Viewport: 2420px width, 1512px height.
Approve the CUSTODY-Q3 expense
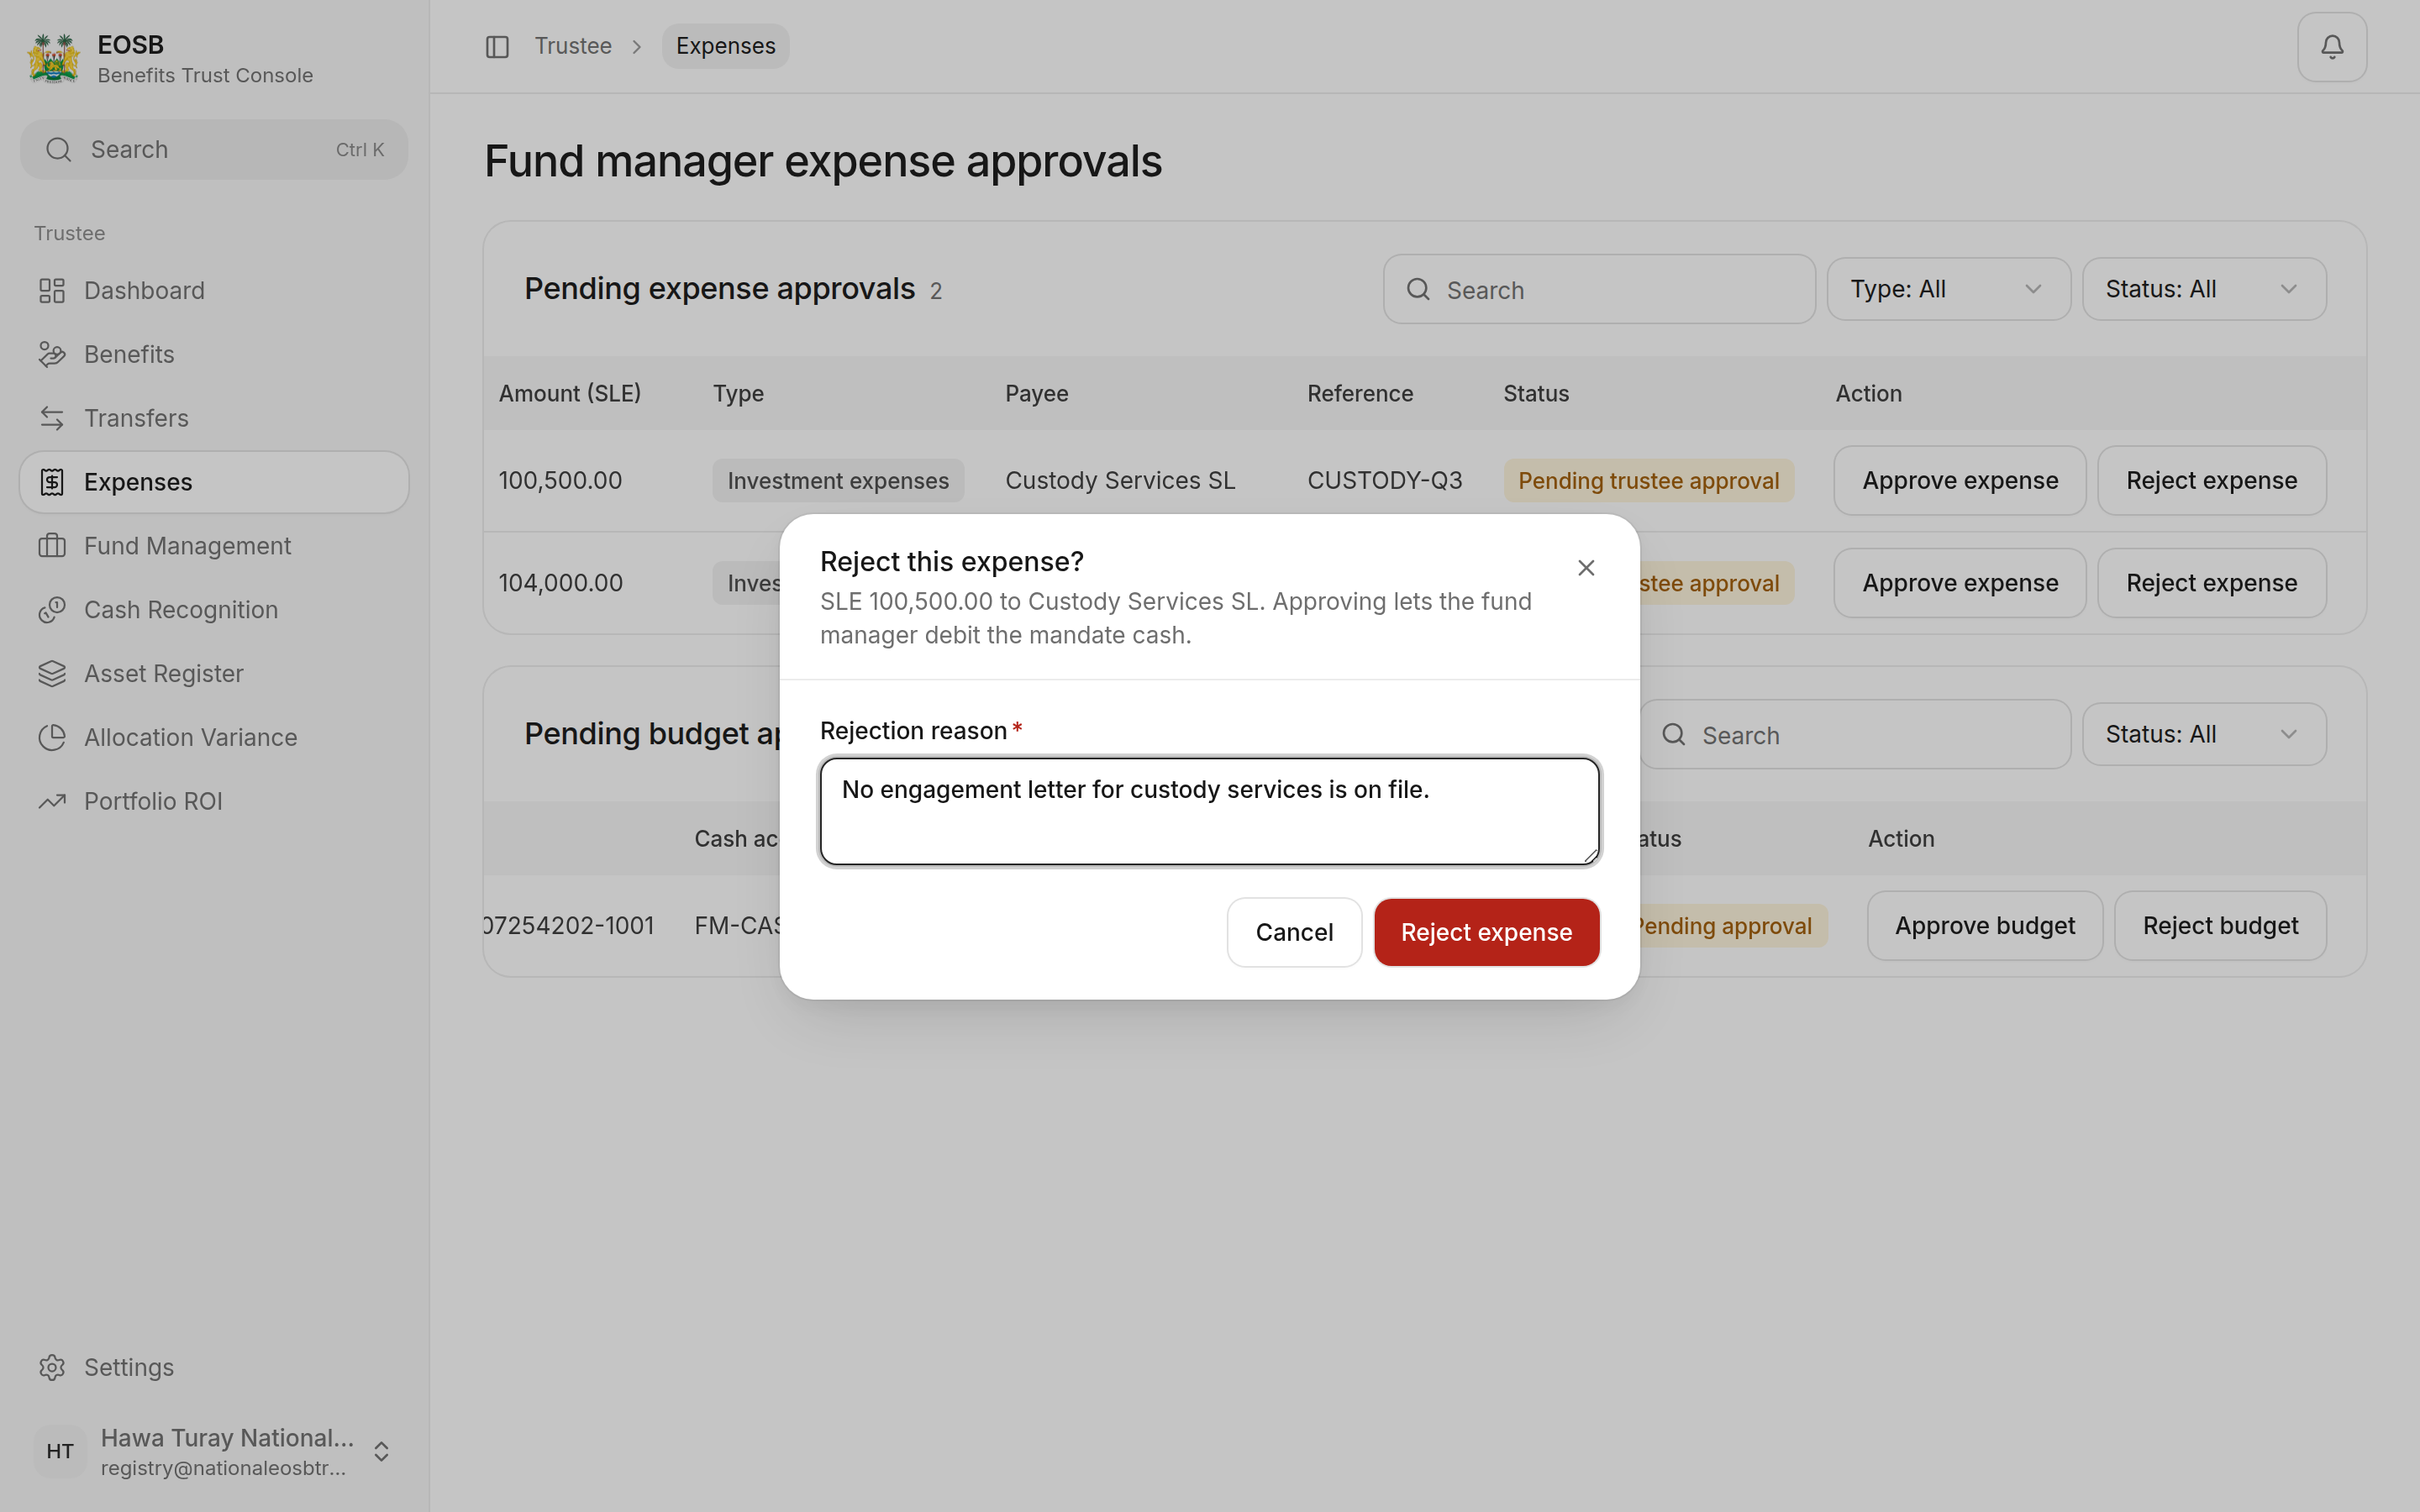[x=1960, y=481]
